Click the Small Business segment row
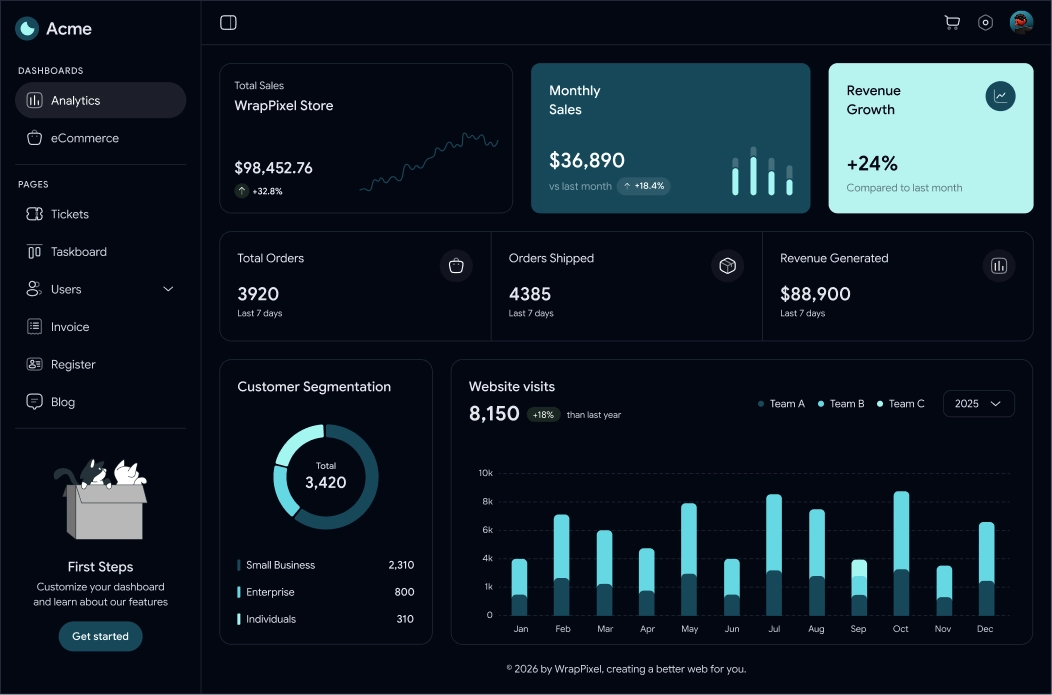 325,565
